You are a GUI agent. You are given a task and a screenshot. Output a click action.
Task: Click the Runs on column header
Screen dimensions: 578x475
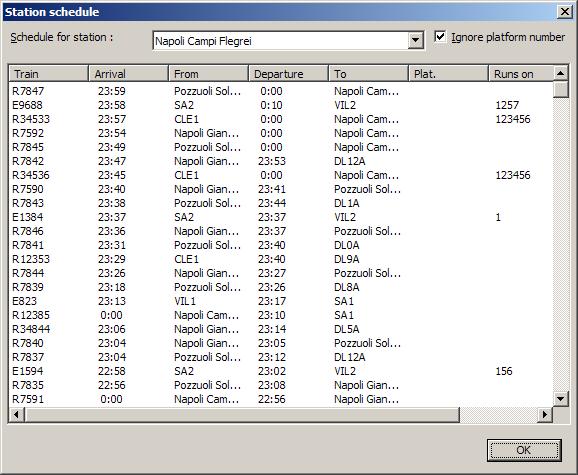(521, 74)
